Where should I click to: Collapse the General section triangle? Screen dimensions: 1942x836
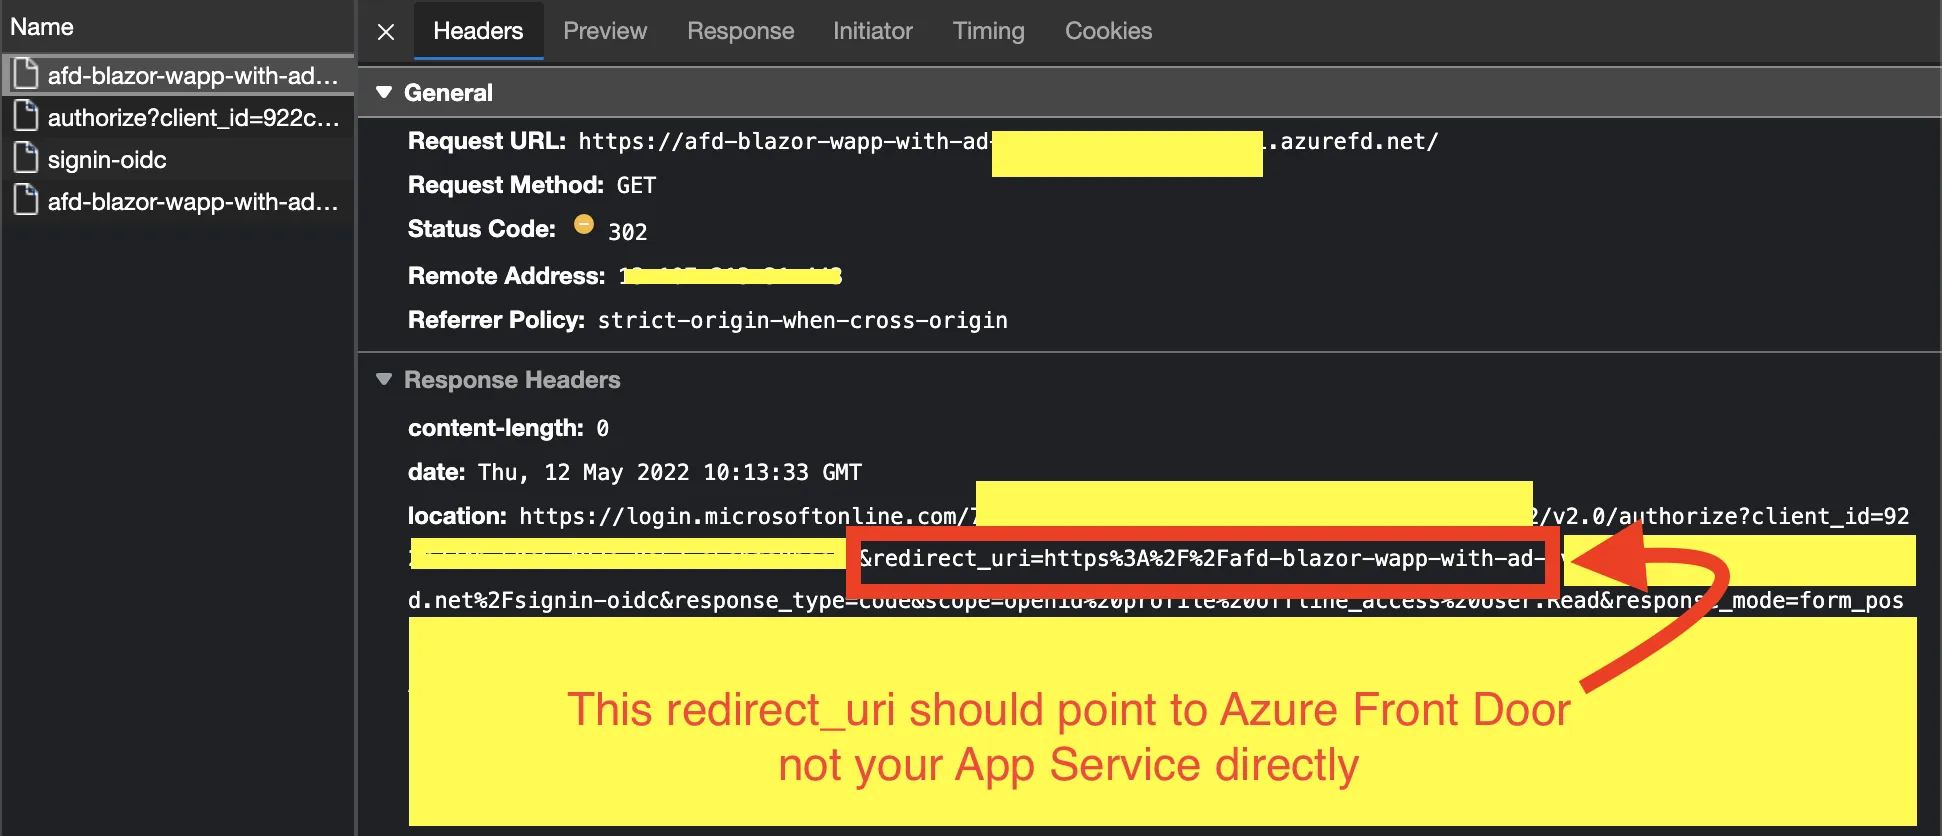pyautogui.click(x=384, y=92)
